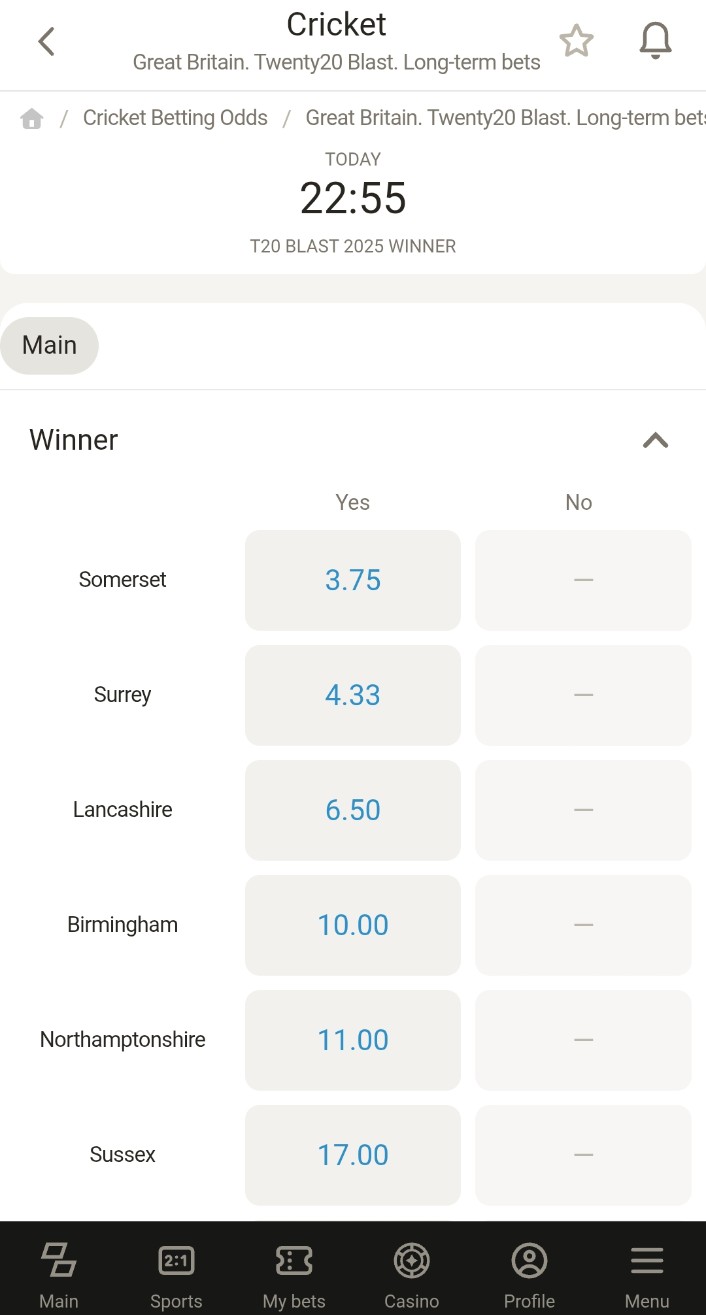This screenshot has height=1315, width=706.
Task: Select the Main market tab
Action: (x=50, y=345)
